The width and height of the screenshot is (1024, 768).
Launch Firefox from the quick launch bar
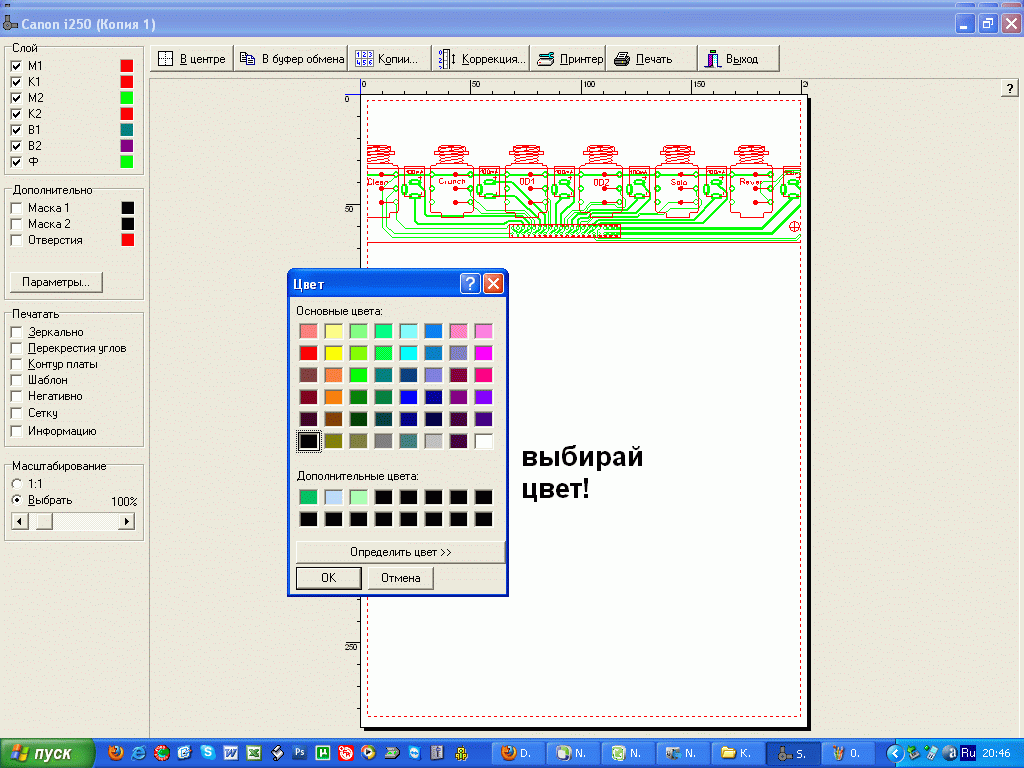[x=116, y=753]
